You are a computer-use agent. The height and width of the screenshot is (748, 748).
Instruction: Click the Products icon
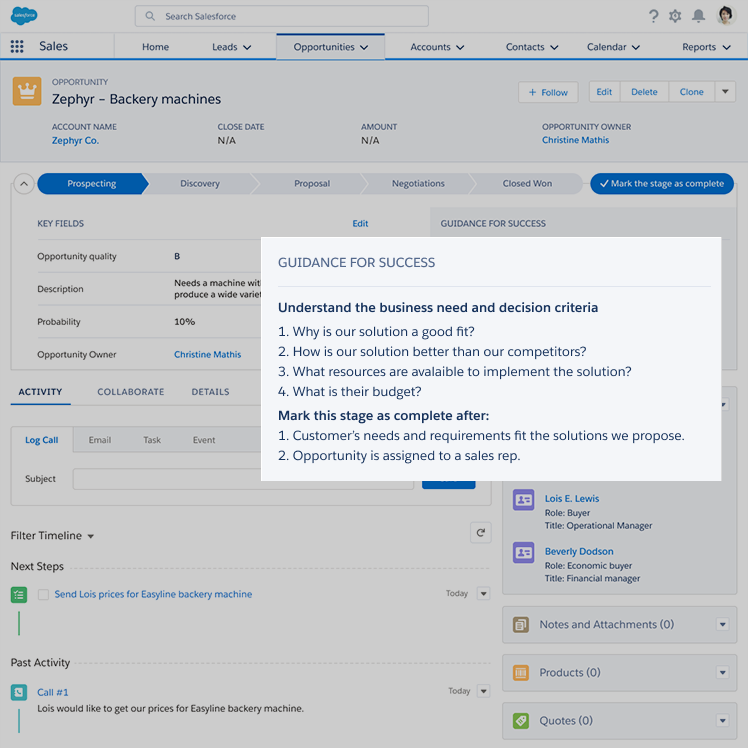coord(520,673)
